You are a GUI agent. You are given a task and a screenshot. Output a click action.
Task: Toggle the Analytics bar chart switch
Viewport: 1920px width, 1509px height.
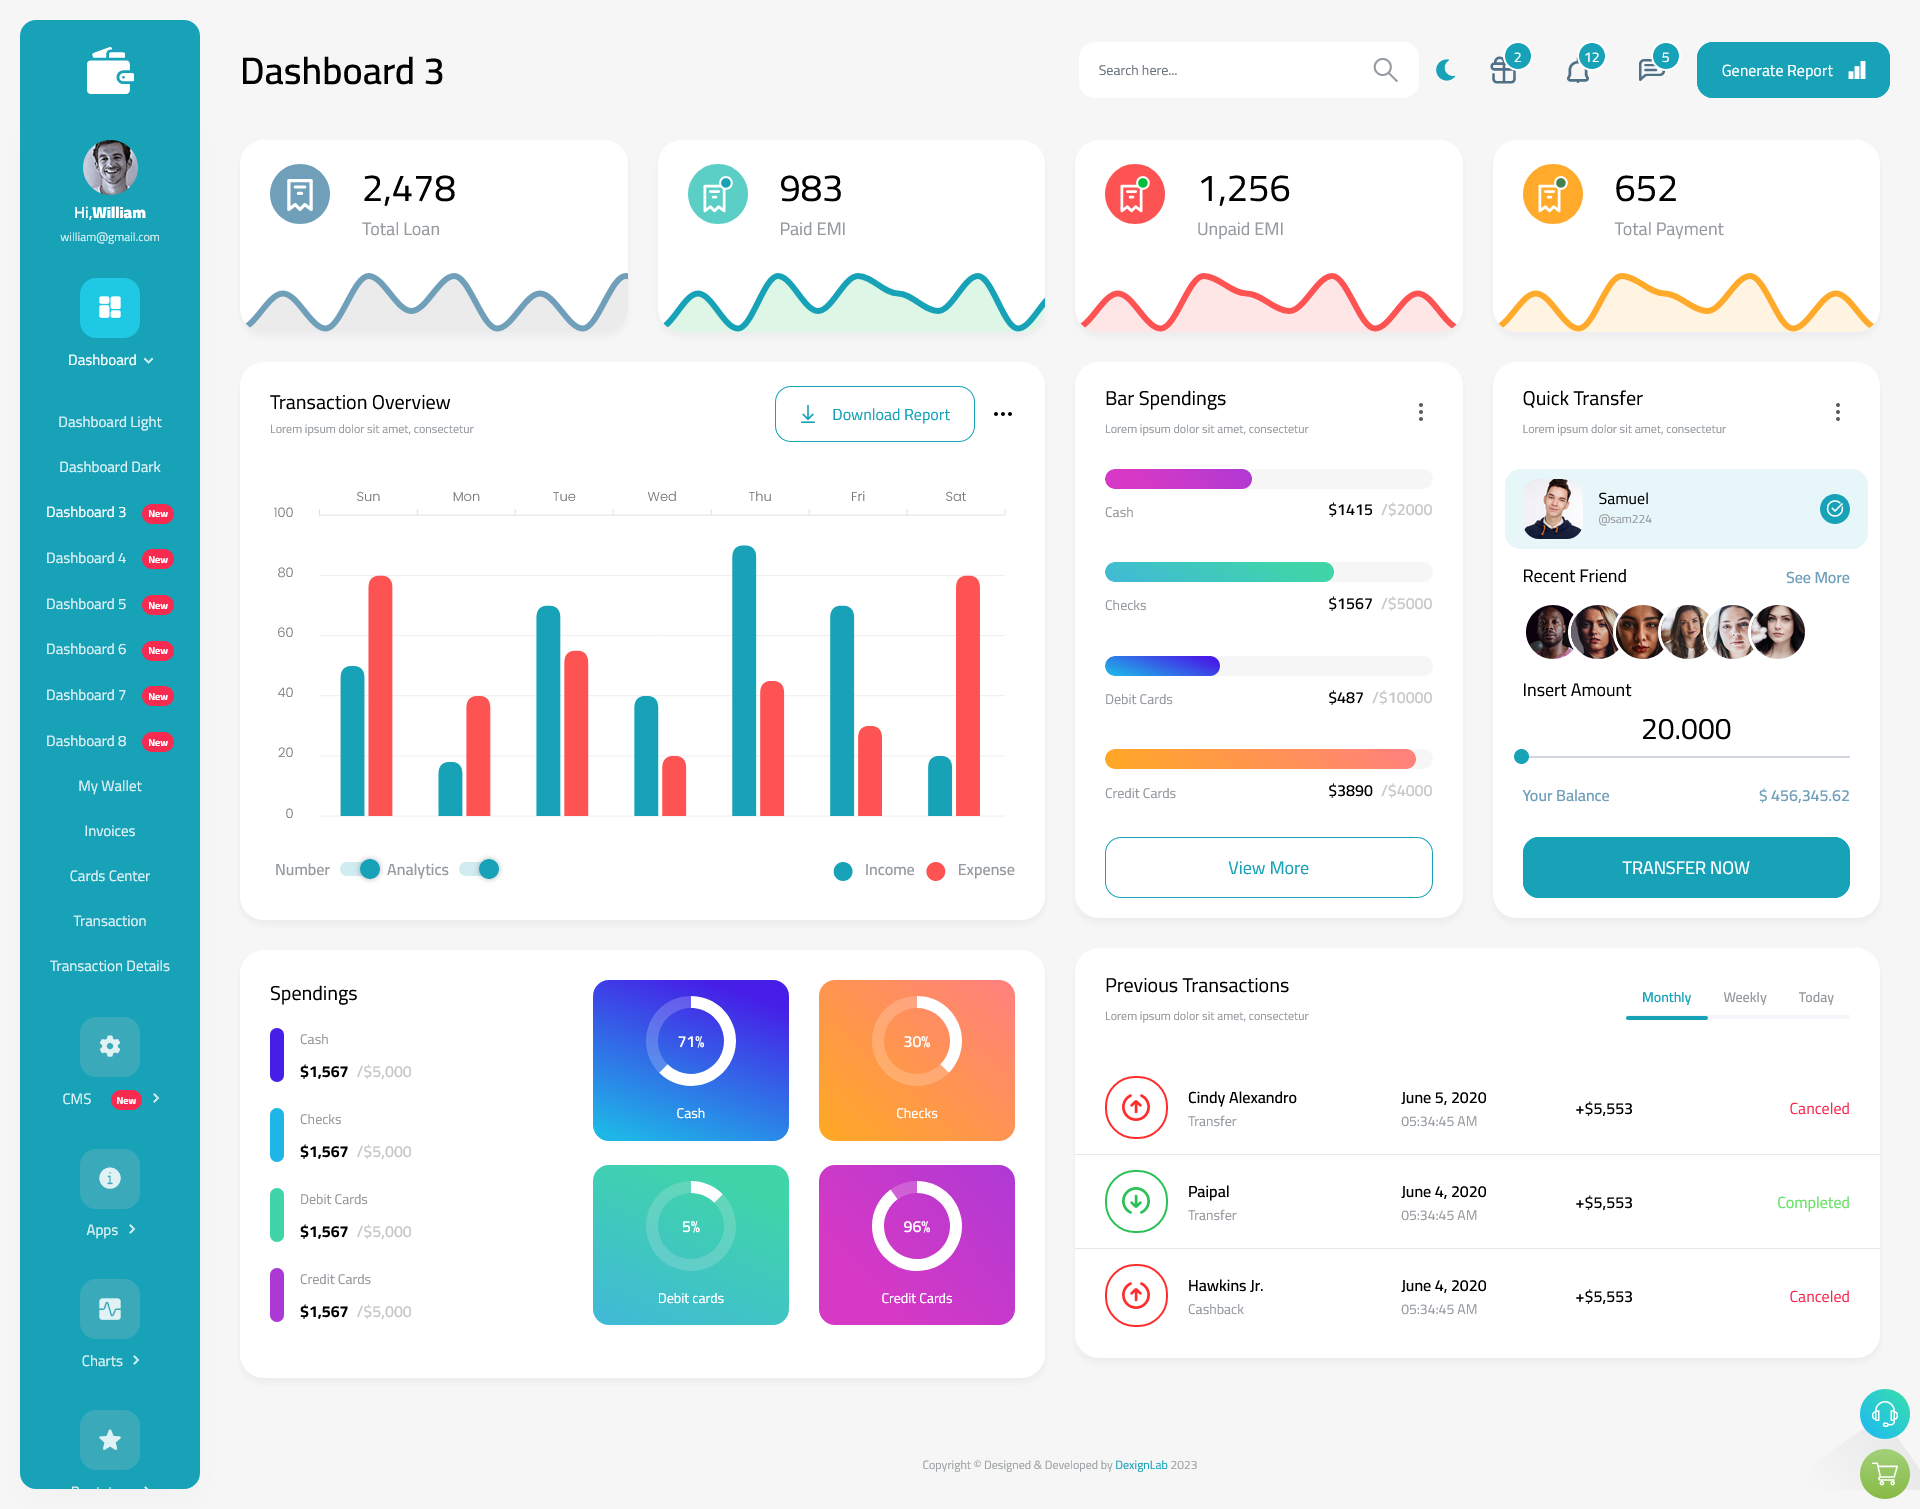(x=485, y=870)
